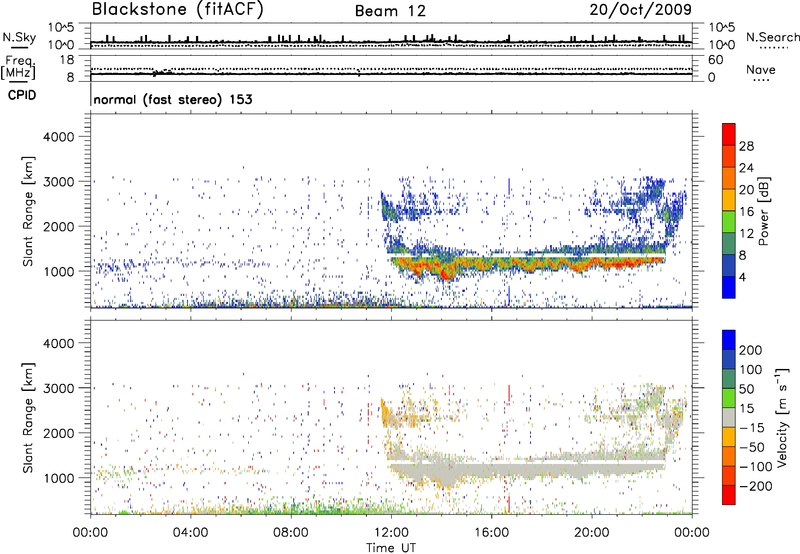Click the '28' power colorbar tick label
This screenshot has height=554, width=800.
coord(746,146)
